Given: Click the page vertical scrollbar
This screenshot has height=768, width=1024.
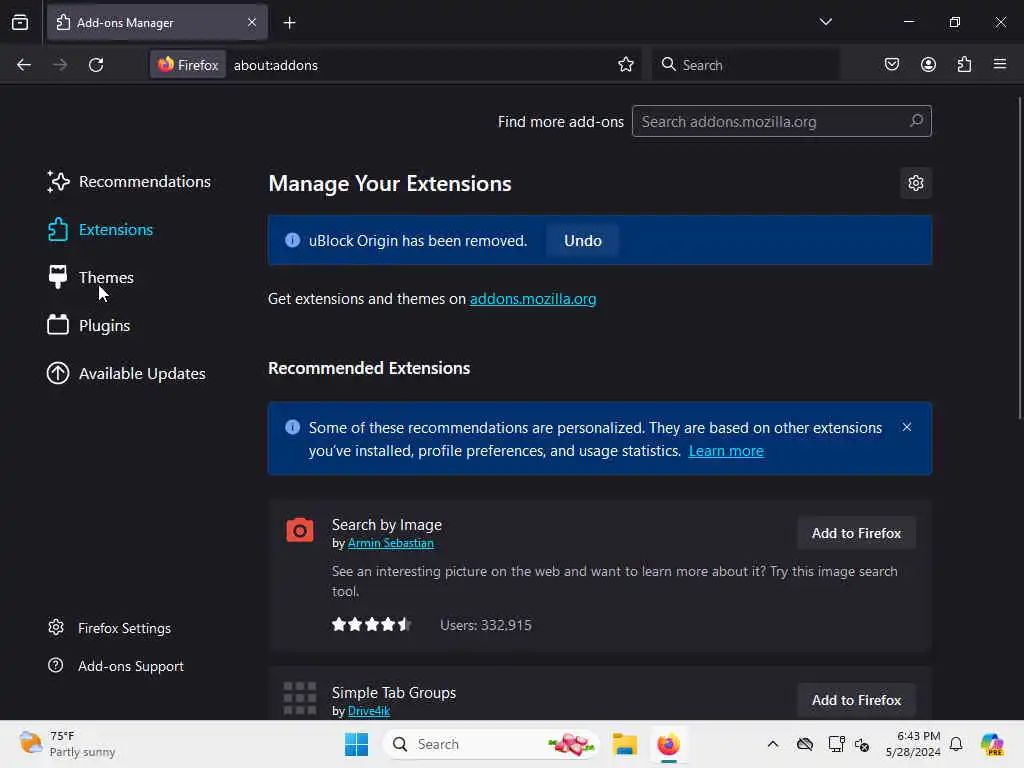Looking at the screenshot, I should point(1019,258).
